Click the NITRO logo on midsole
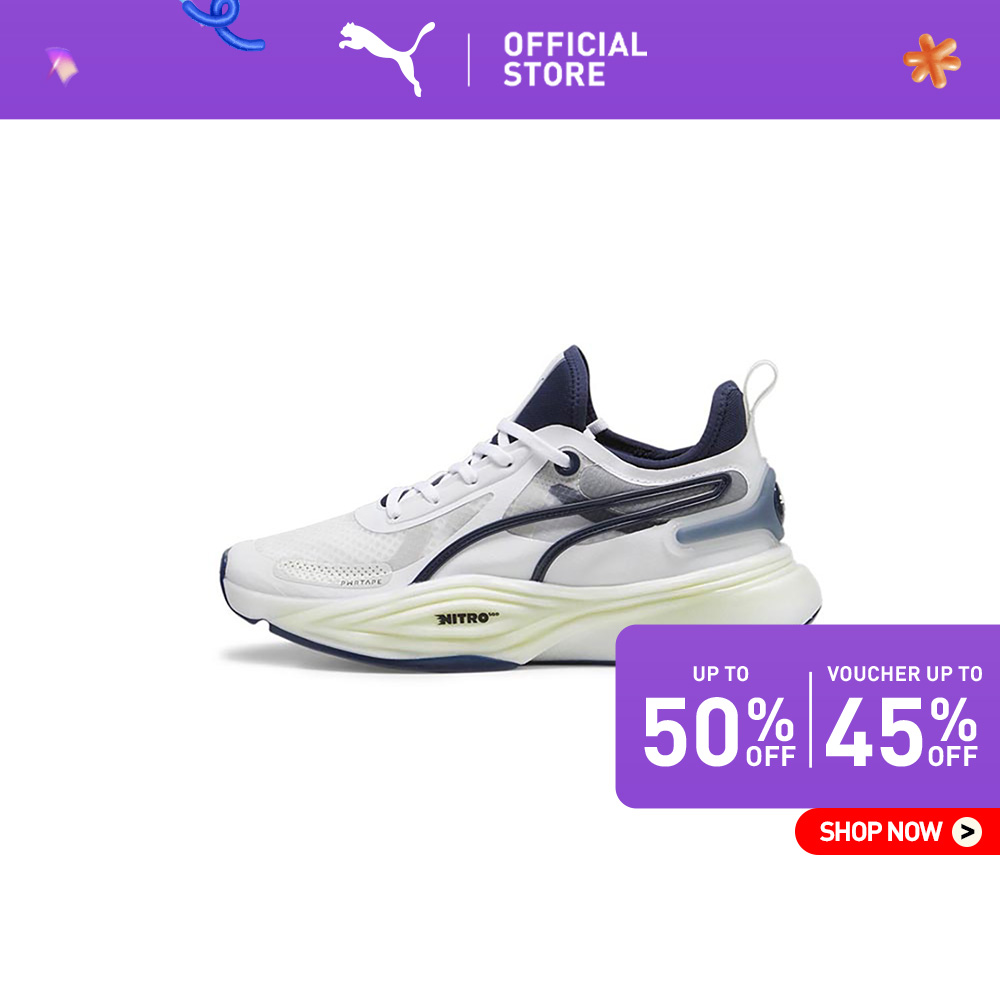This screenshot has width=1000, height=1000. point(466,618)
